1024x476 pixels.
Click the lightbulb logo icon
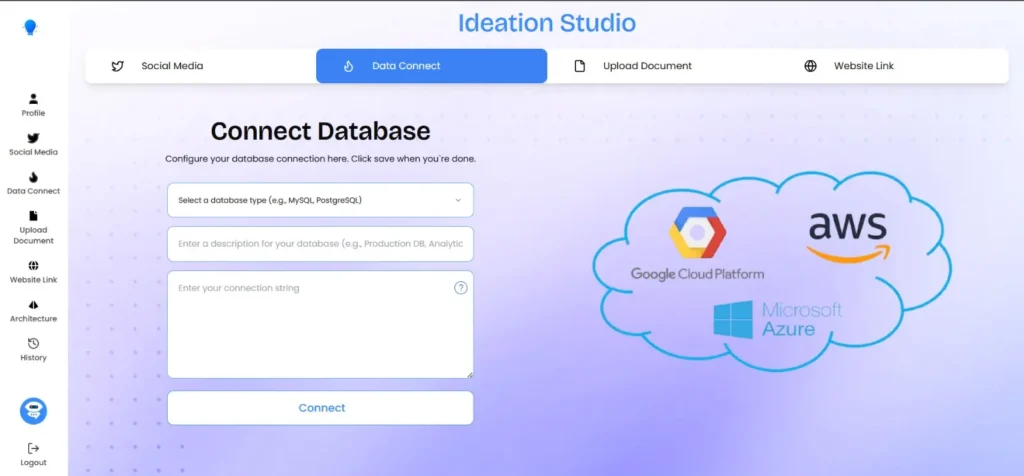30,28
